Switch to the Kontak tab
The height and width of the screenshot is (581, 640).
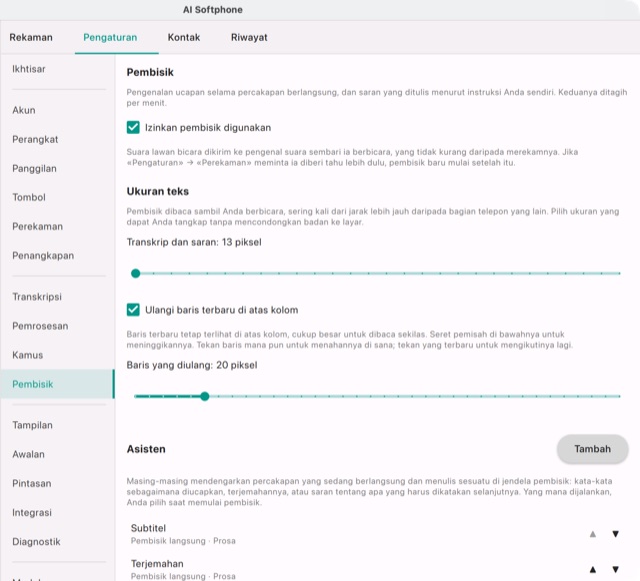[x=184, y=37]
